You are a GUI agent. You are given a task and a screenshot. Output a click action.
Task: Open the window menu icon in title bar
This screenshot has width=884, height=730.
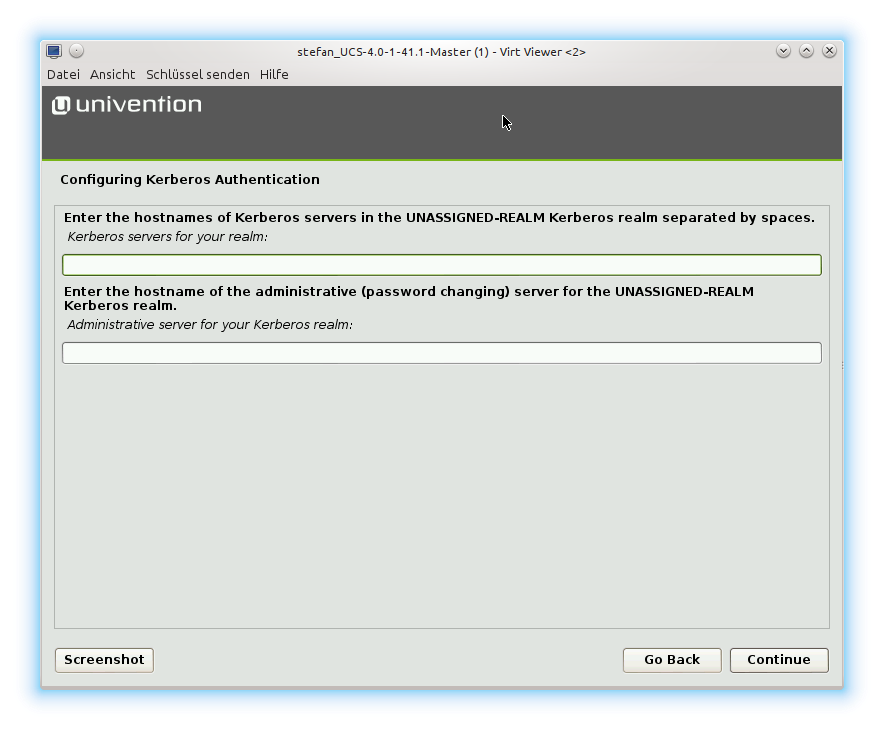pos(54,51)
